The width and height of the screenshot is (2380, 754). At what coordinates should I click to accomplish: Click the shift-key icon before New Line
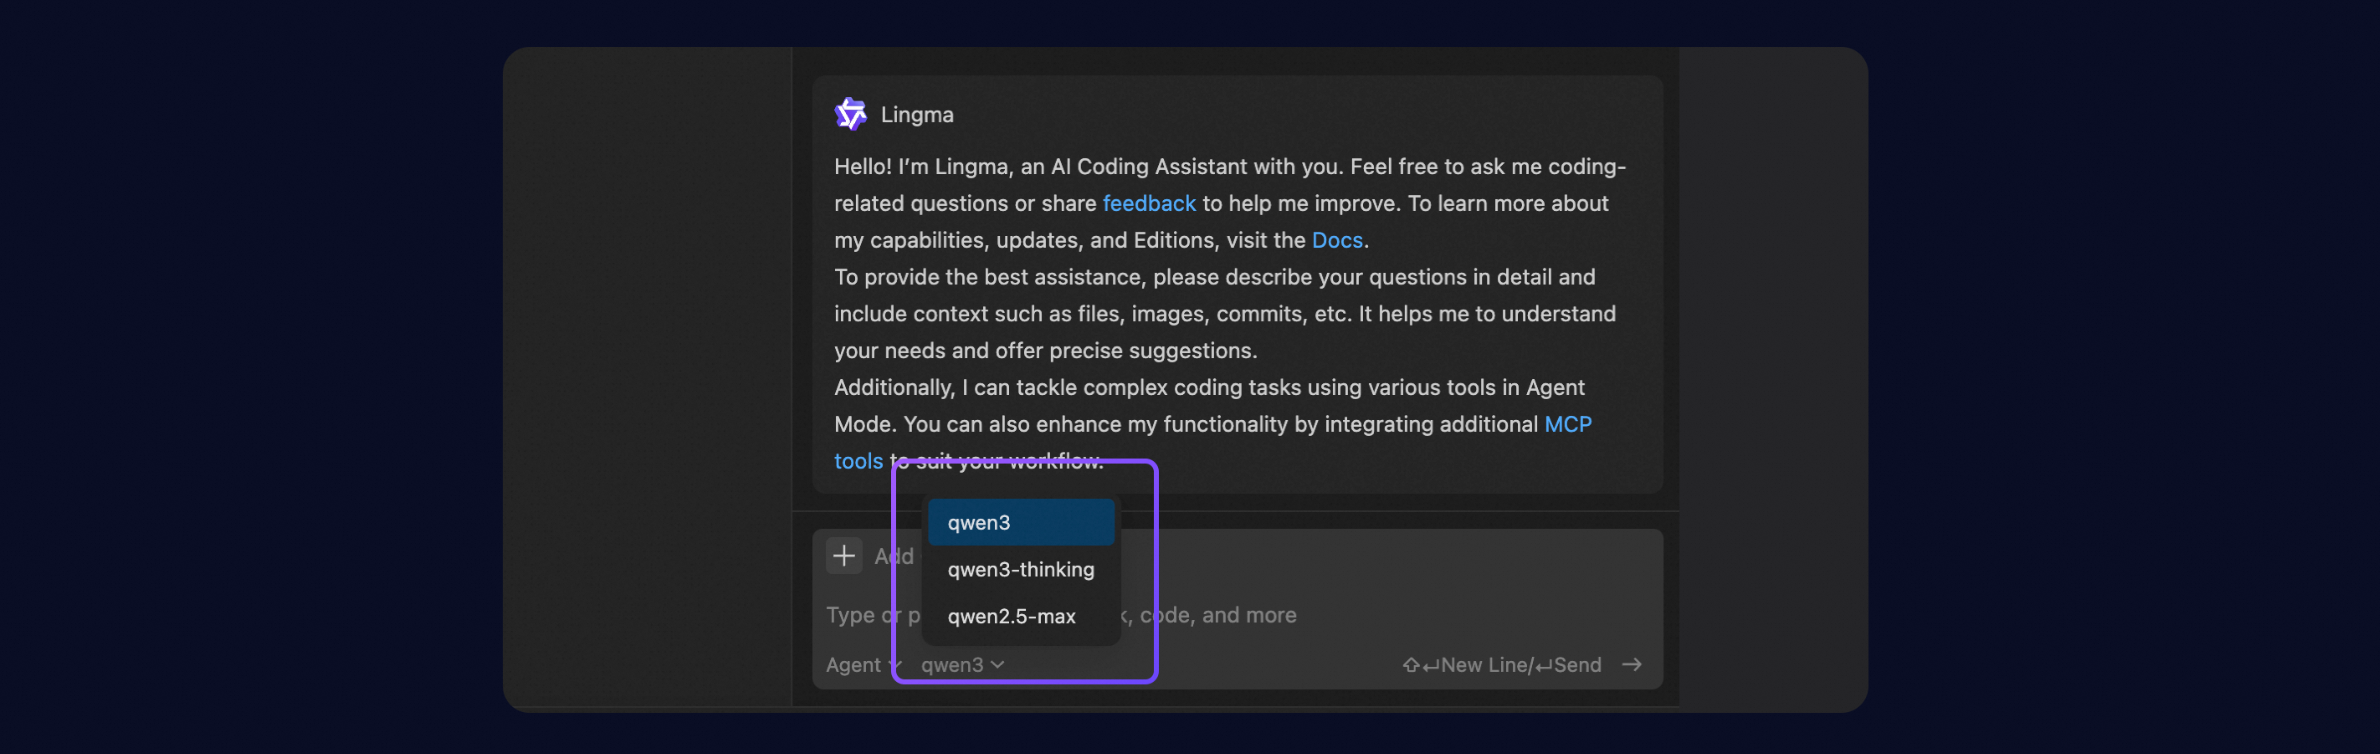1411,665
